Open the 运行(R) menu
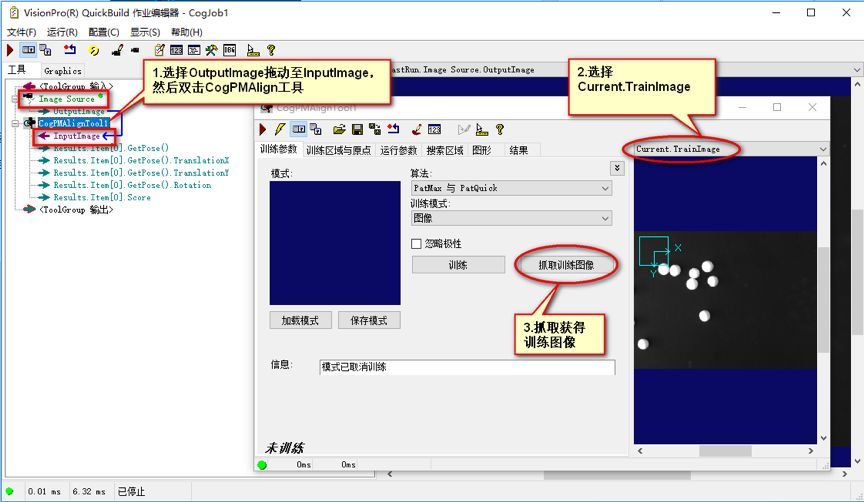Screen dimensions: 864x502 pyautogui.click(x=62, y=32)
